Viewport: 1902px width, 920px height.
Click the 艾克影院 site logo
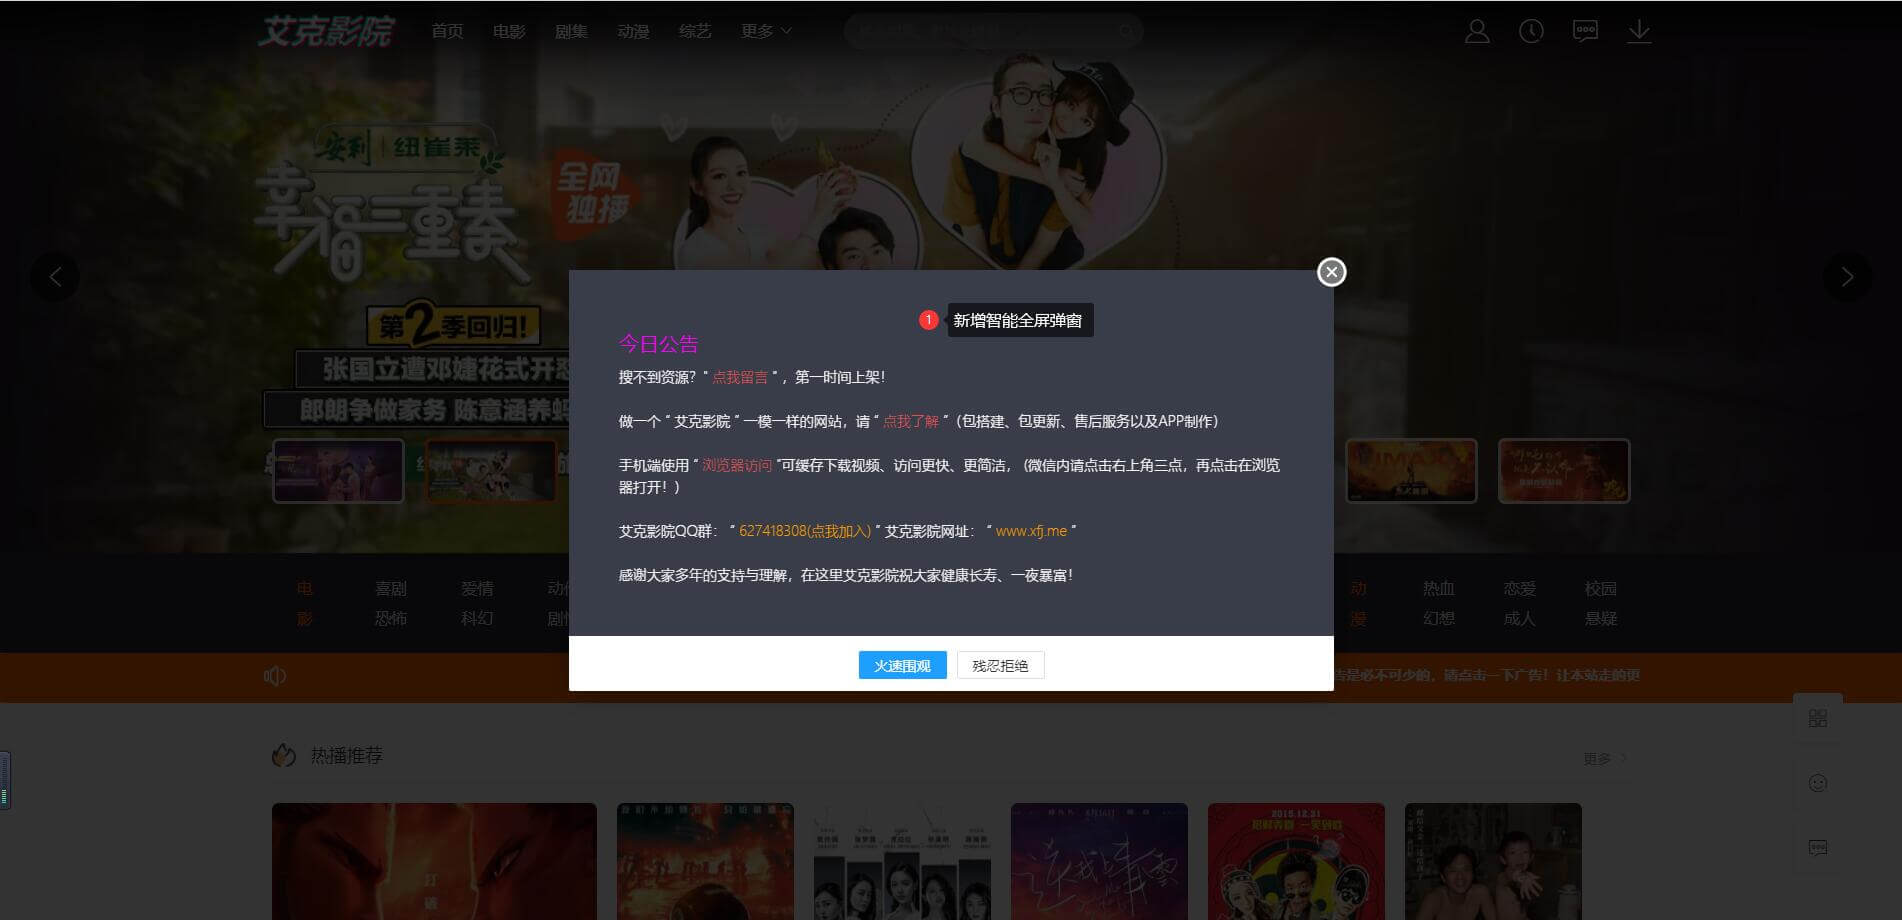point(327,31)
